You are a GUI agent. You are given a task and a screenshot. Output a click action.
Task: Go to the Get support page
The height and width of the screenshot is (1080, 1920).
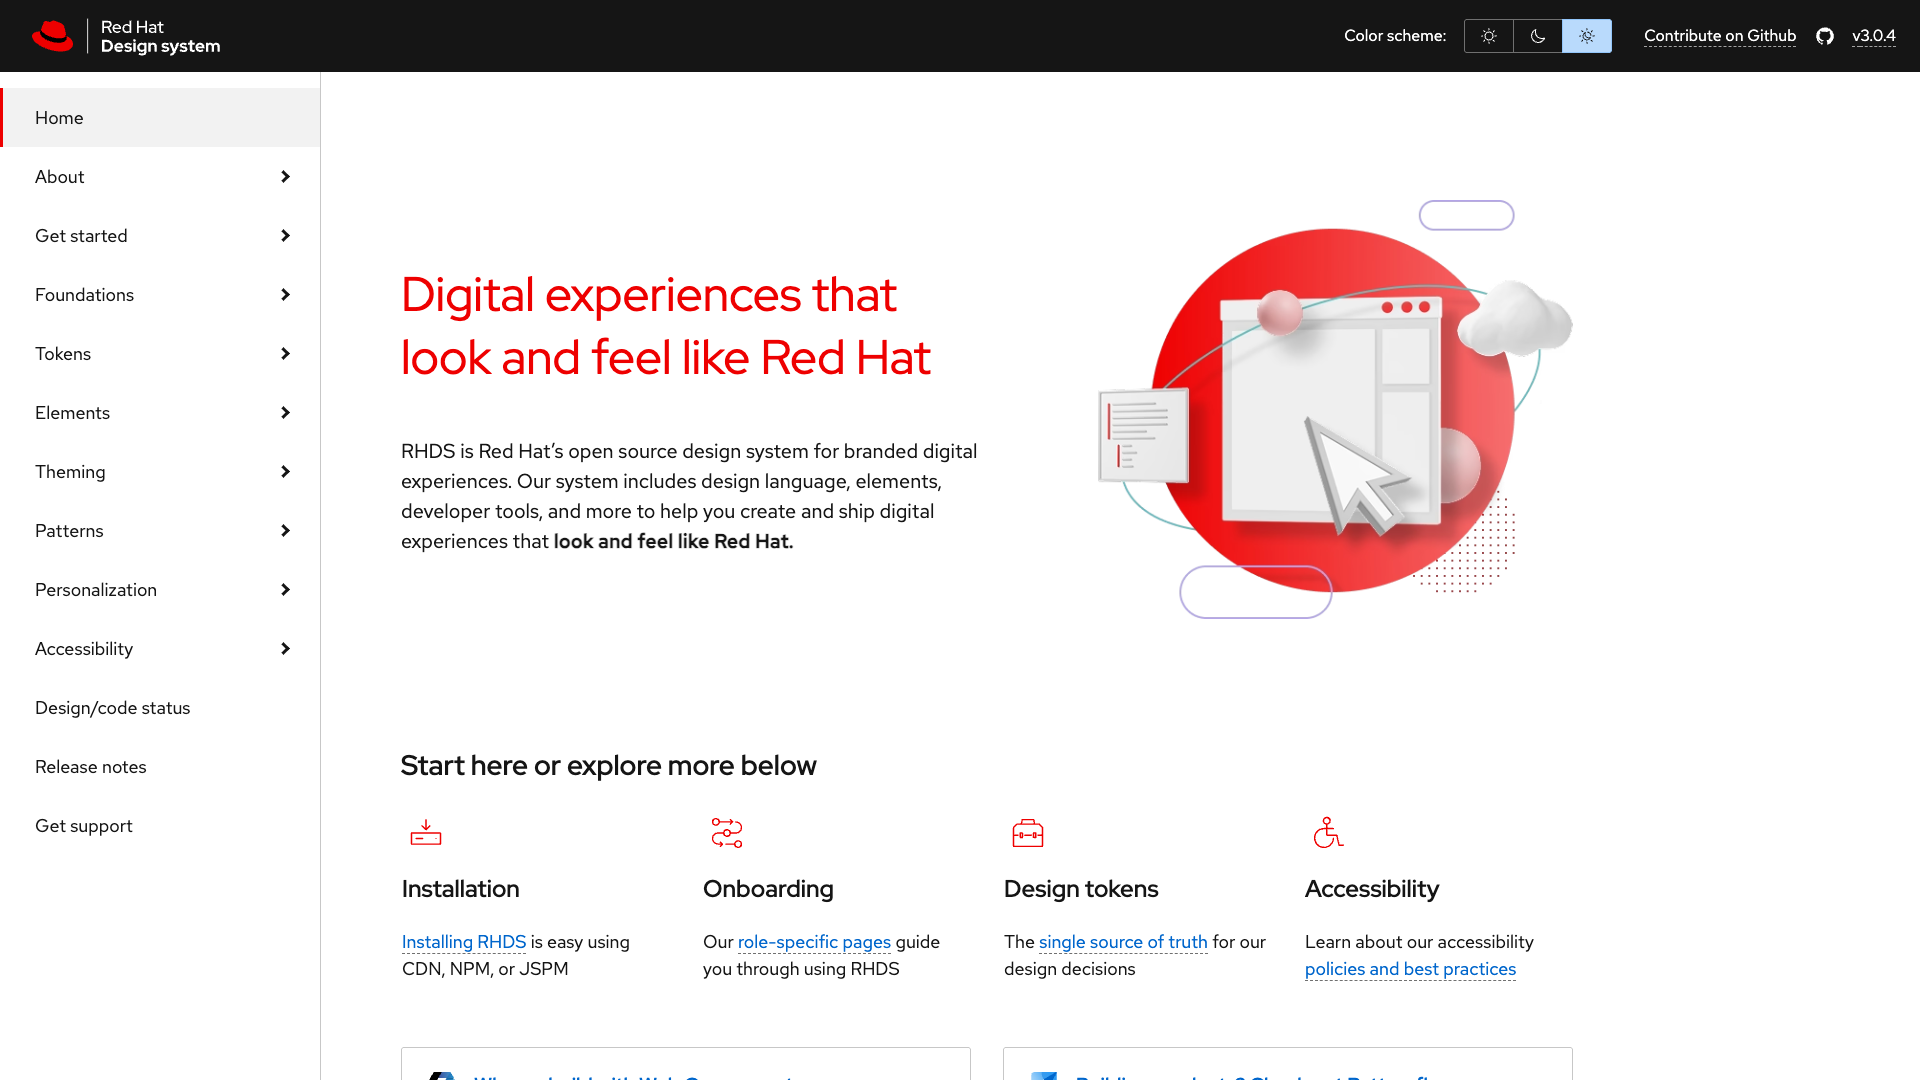(x=84, y=825)
